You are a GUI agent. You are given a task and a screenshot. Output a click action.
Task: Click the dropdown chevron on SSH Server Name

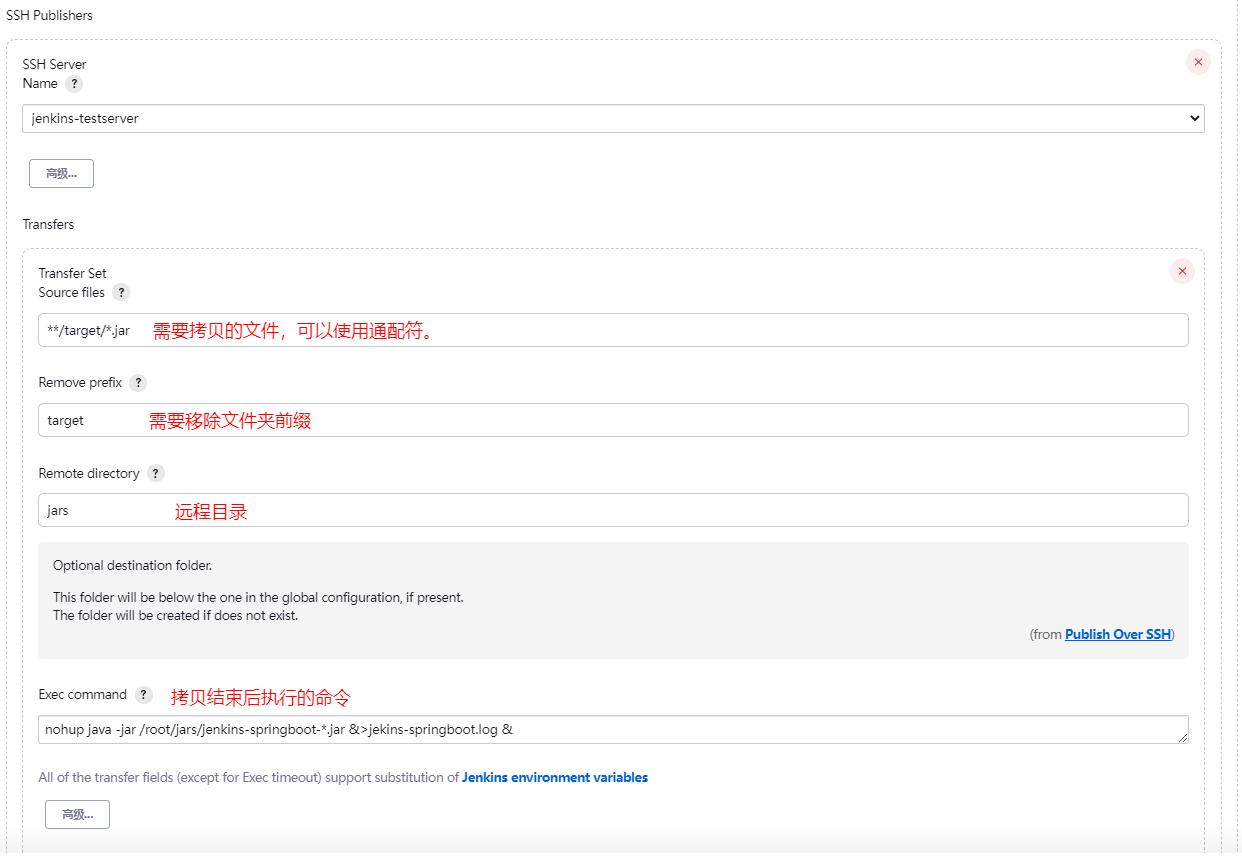pyautogui.click(x=1196, y=118)
